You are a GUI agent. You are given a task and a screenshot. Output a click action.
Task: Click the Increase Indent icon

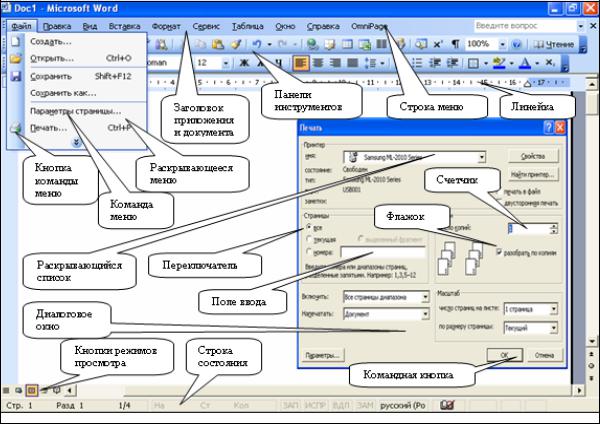[x=452, y=63]
